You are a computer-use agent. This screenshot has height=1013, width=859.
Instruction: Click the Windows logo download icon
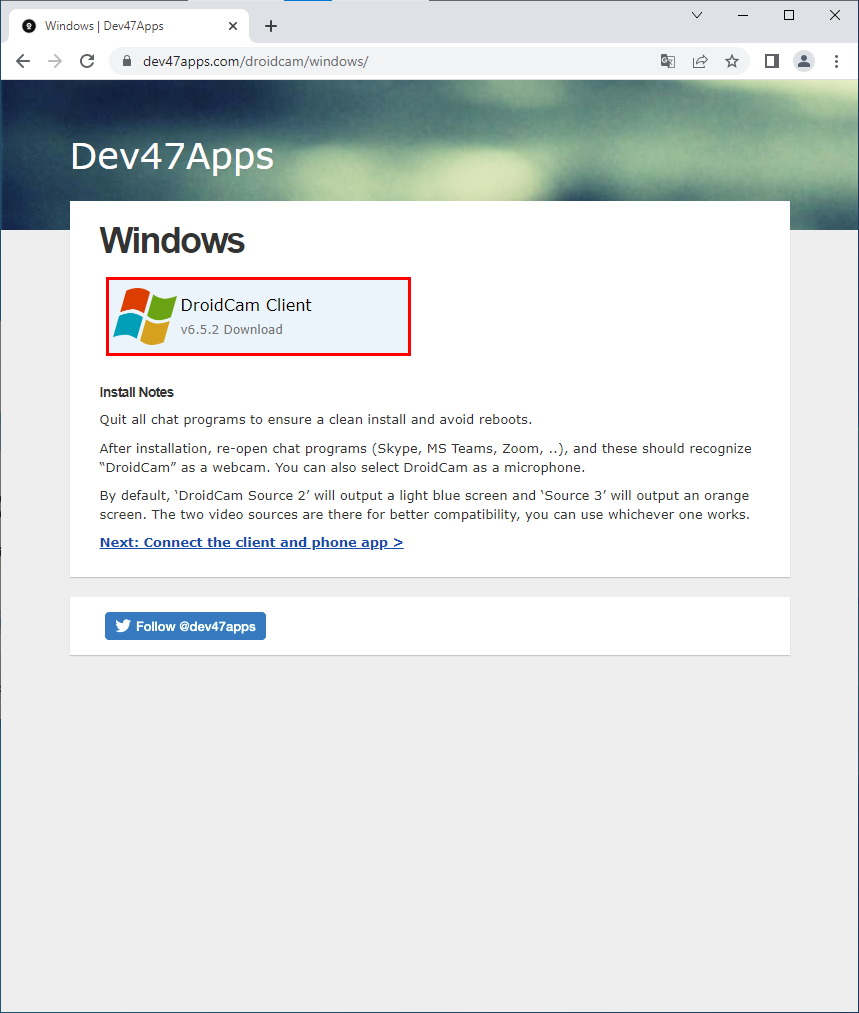145,316
